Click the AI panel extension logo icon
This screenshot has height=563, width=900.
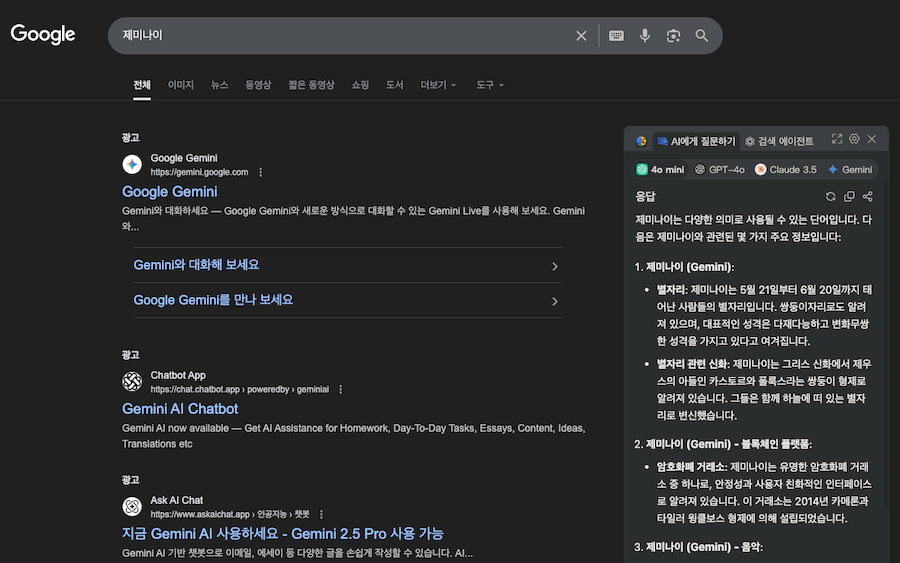pos(641,141)
